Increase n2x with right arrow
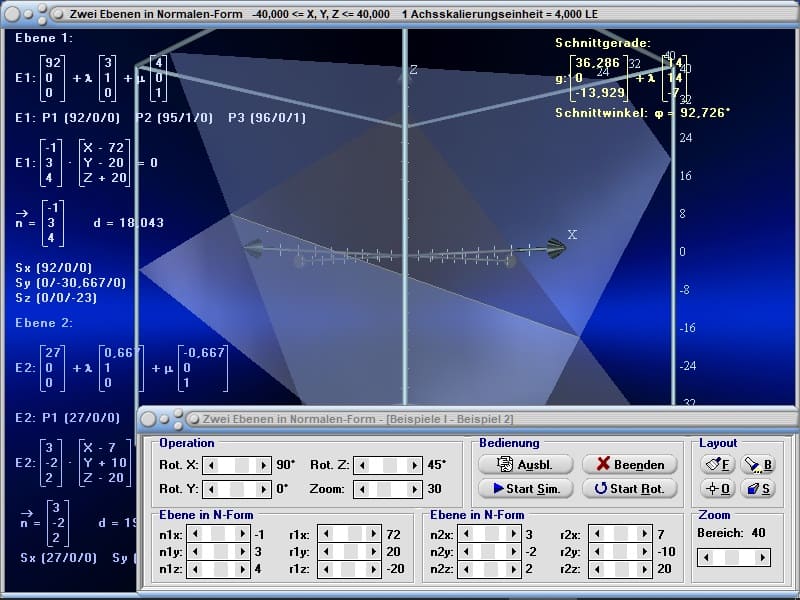Image resolution: width=800 pixels, height=600 pixels. click(x=514, y=534)
